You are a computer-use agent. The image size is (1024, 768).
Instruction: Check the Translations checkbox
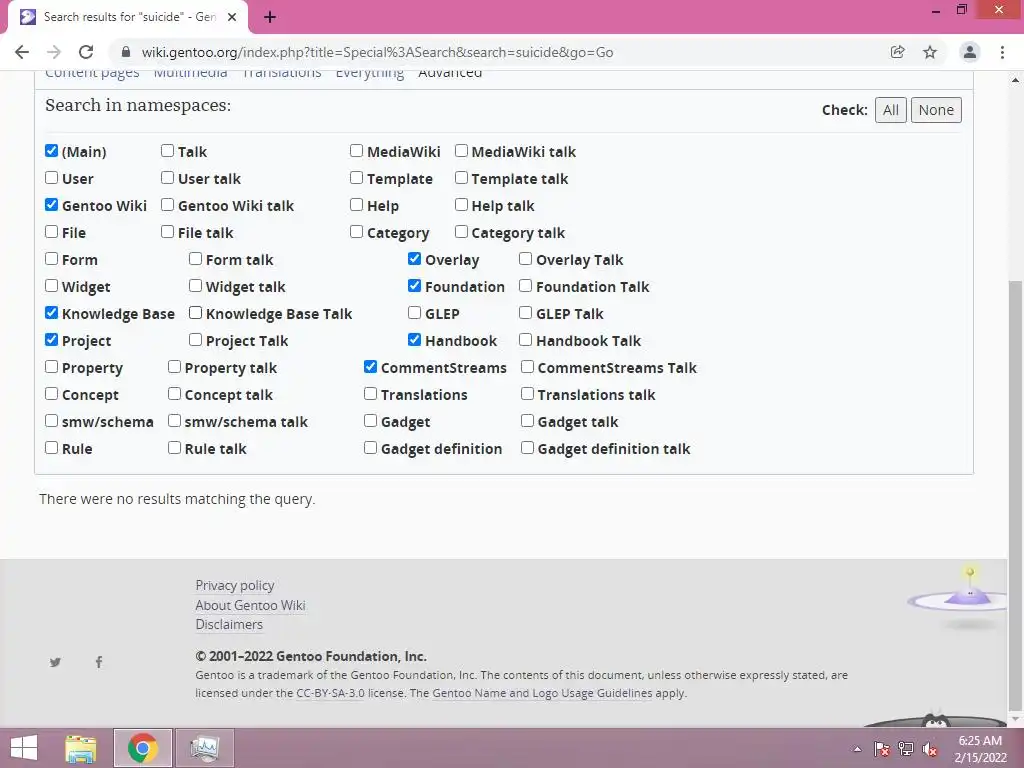370,394
